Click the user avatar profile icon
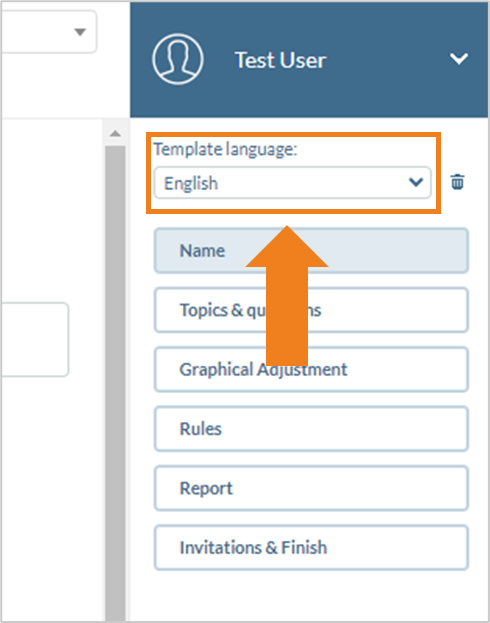 click(x=178, y=59)
